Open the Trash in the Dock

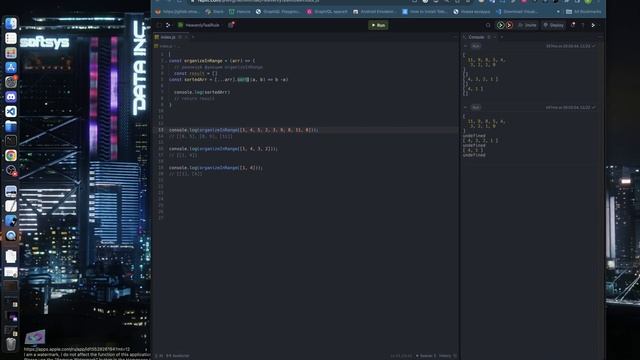[11, 344]
